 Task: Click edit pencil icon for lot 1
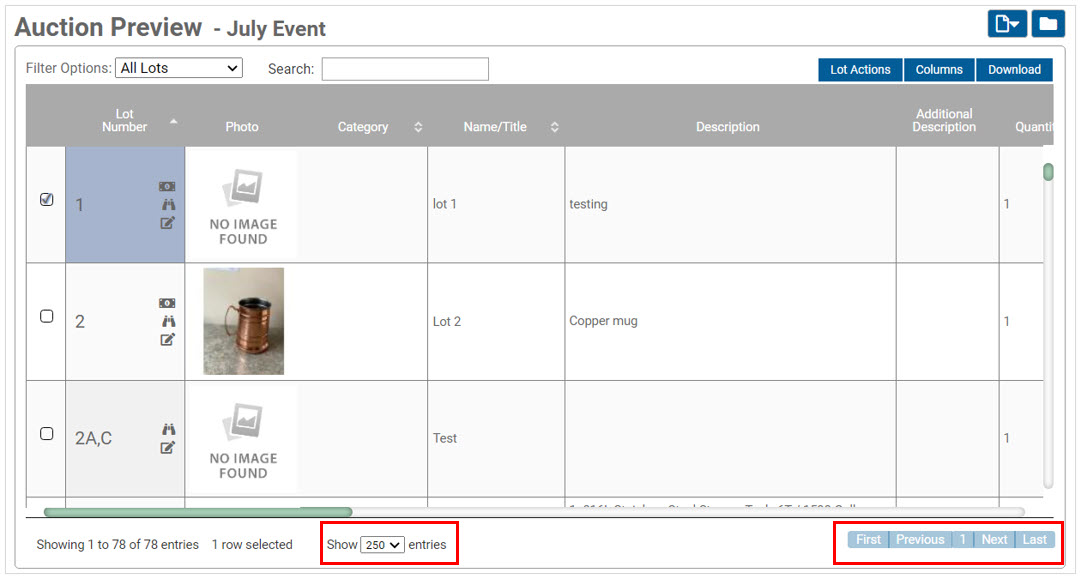click(168, 223)
